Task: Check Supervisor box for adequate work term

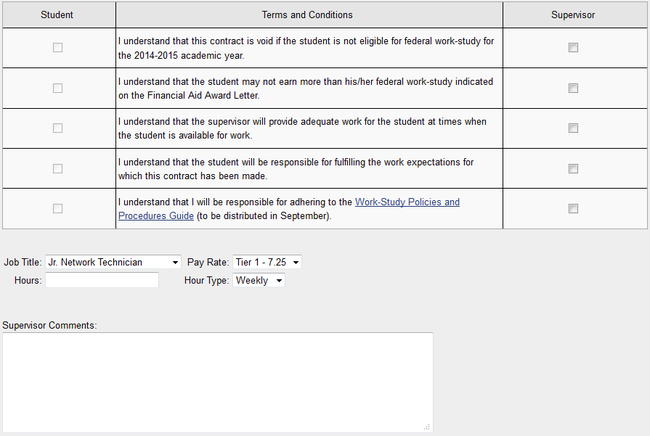Action: click(573, 128)
